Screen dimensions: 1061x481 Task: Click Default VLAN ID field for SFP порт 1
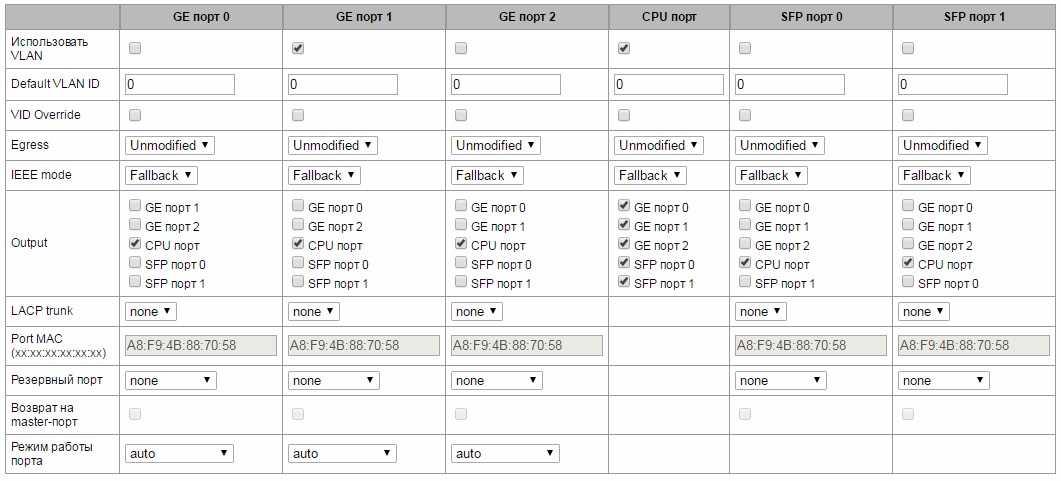[x=953, y=85]
